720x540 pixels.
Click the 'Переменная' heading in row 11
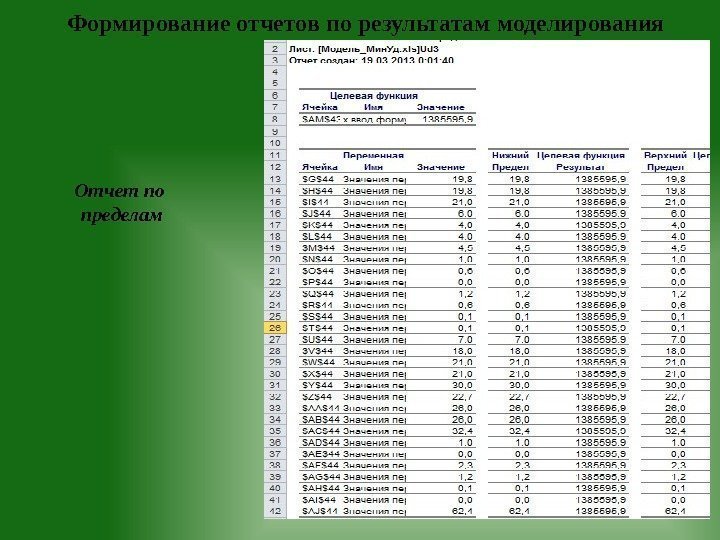[373, 155]
